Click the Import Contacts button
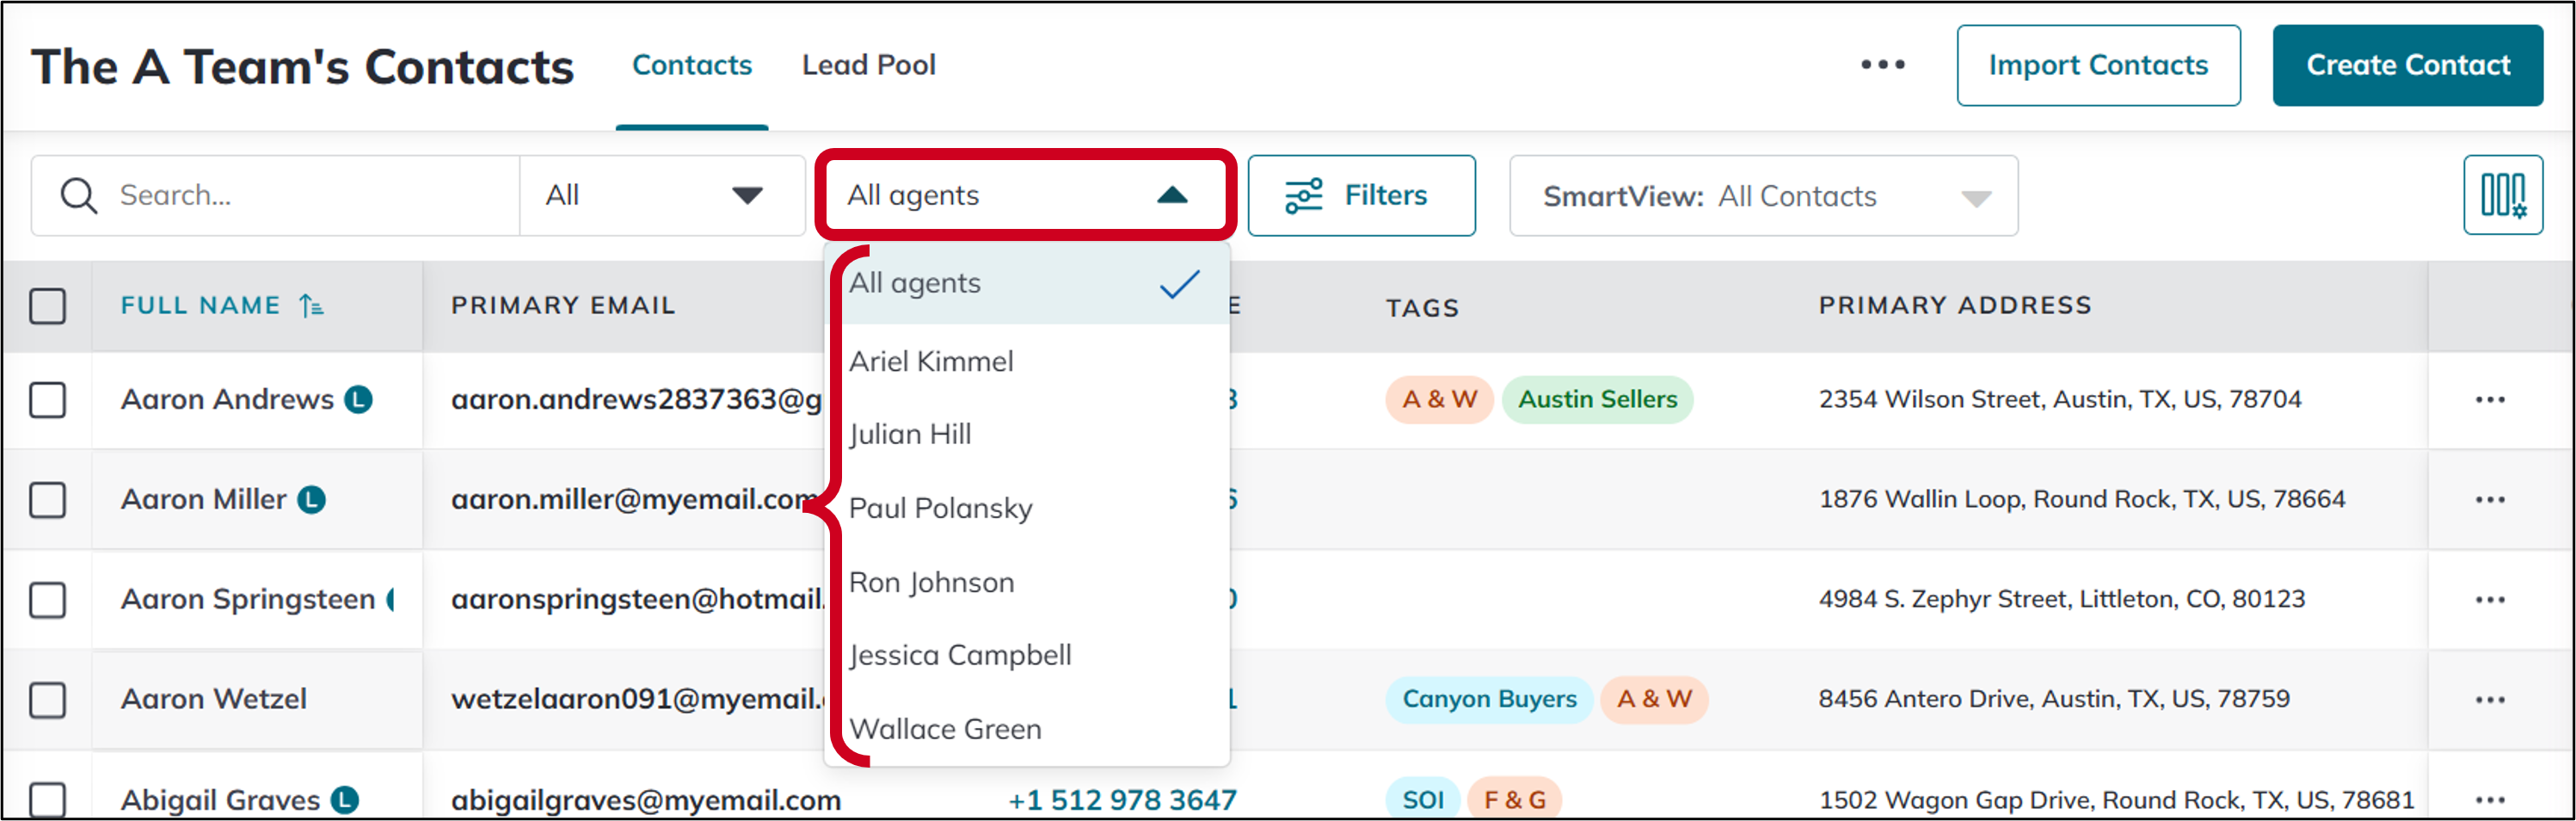Screen dimensions: 2576x821 pyautogui.click(x=2098, y=65)
